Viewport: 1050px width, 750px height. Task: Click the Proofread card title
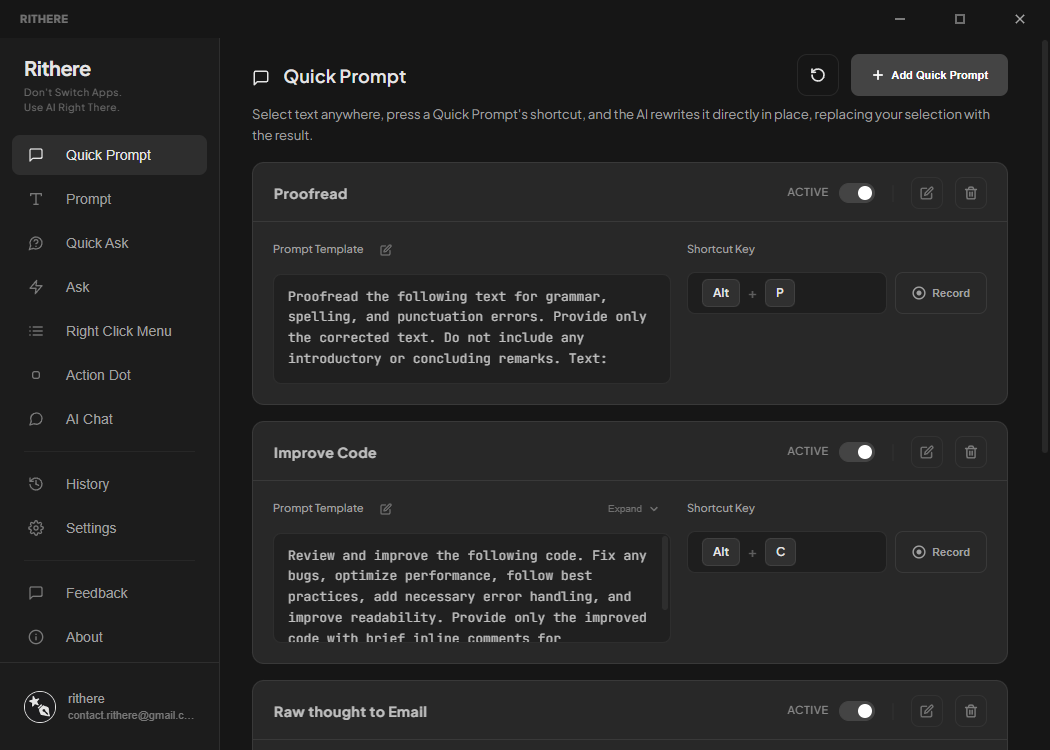point(311,194)
